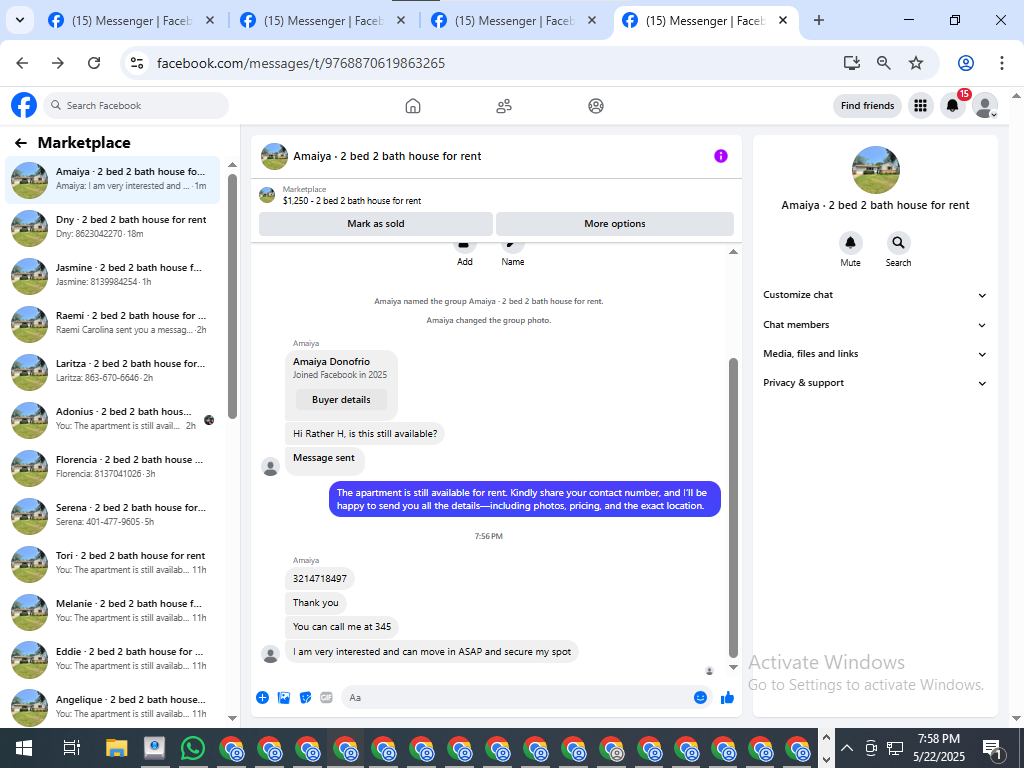Open the Groups icon in top navigation
Screen dimensions: 1024x768
[596, 106]
